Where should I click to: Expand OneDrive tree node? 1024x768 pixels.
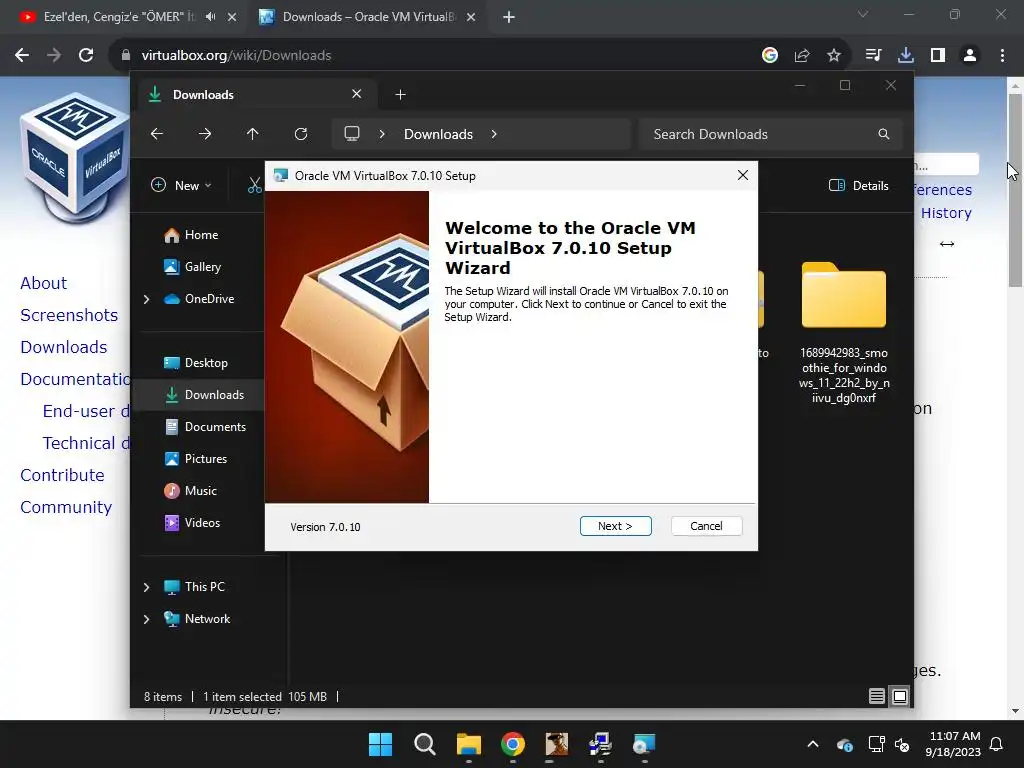coord(146,299)
